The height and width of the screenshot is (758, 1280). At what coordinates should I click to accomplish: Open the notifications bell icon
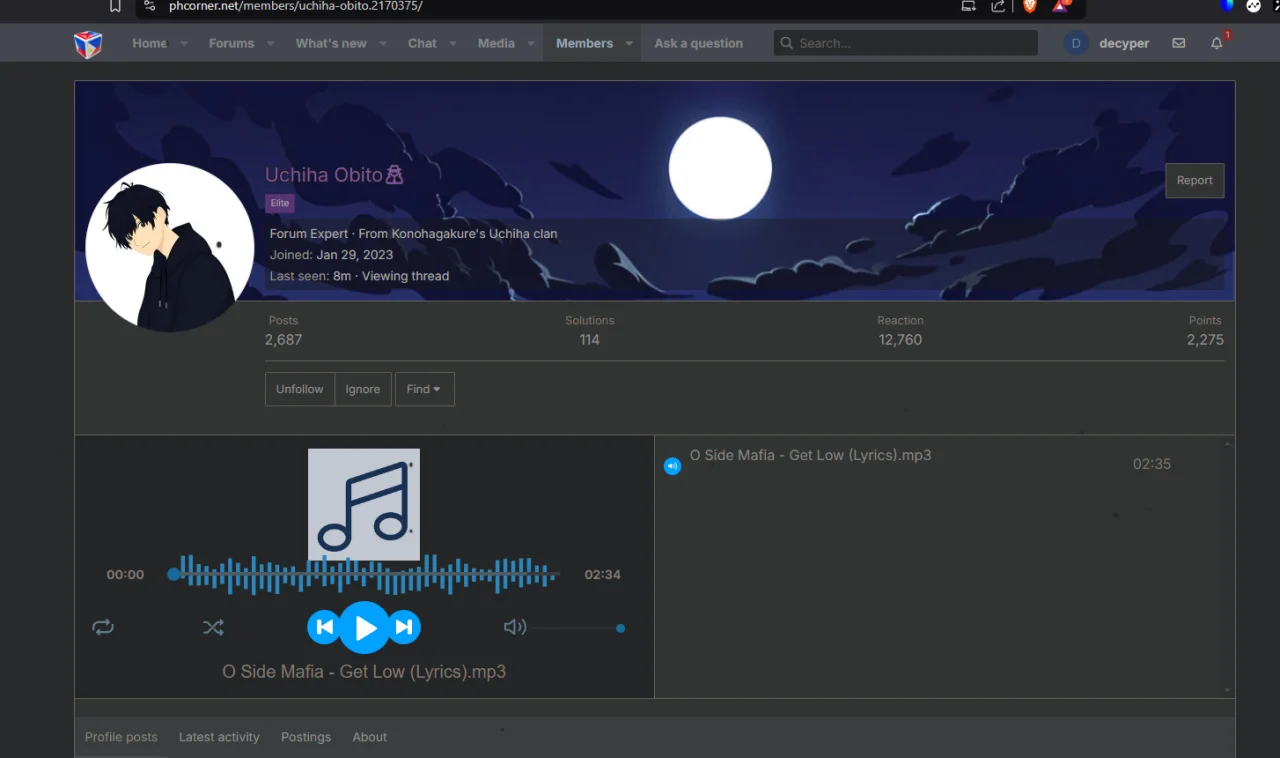(x=1217, y=43)
